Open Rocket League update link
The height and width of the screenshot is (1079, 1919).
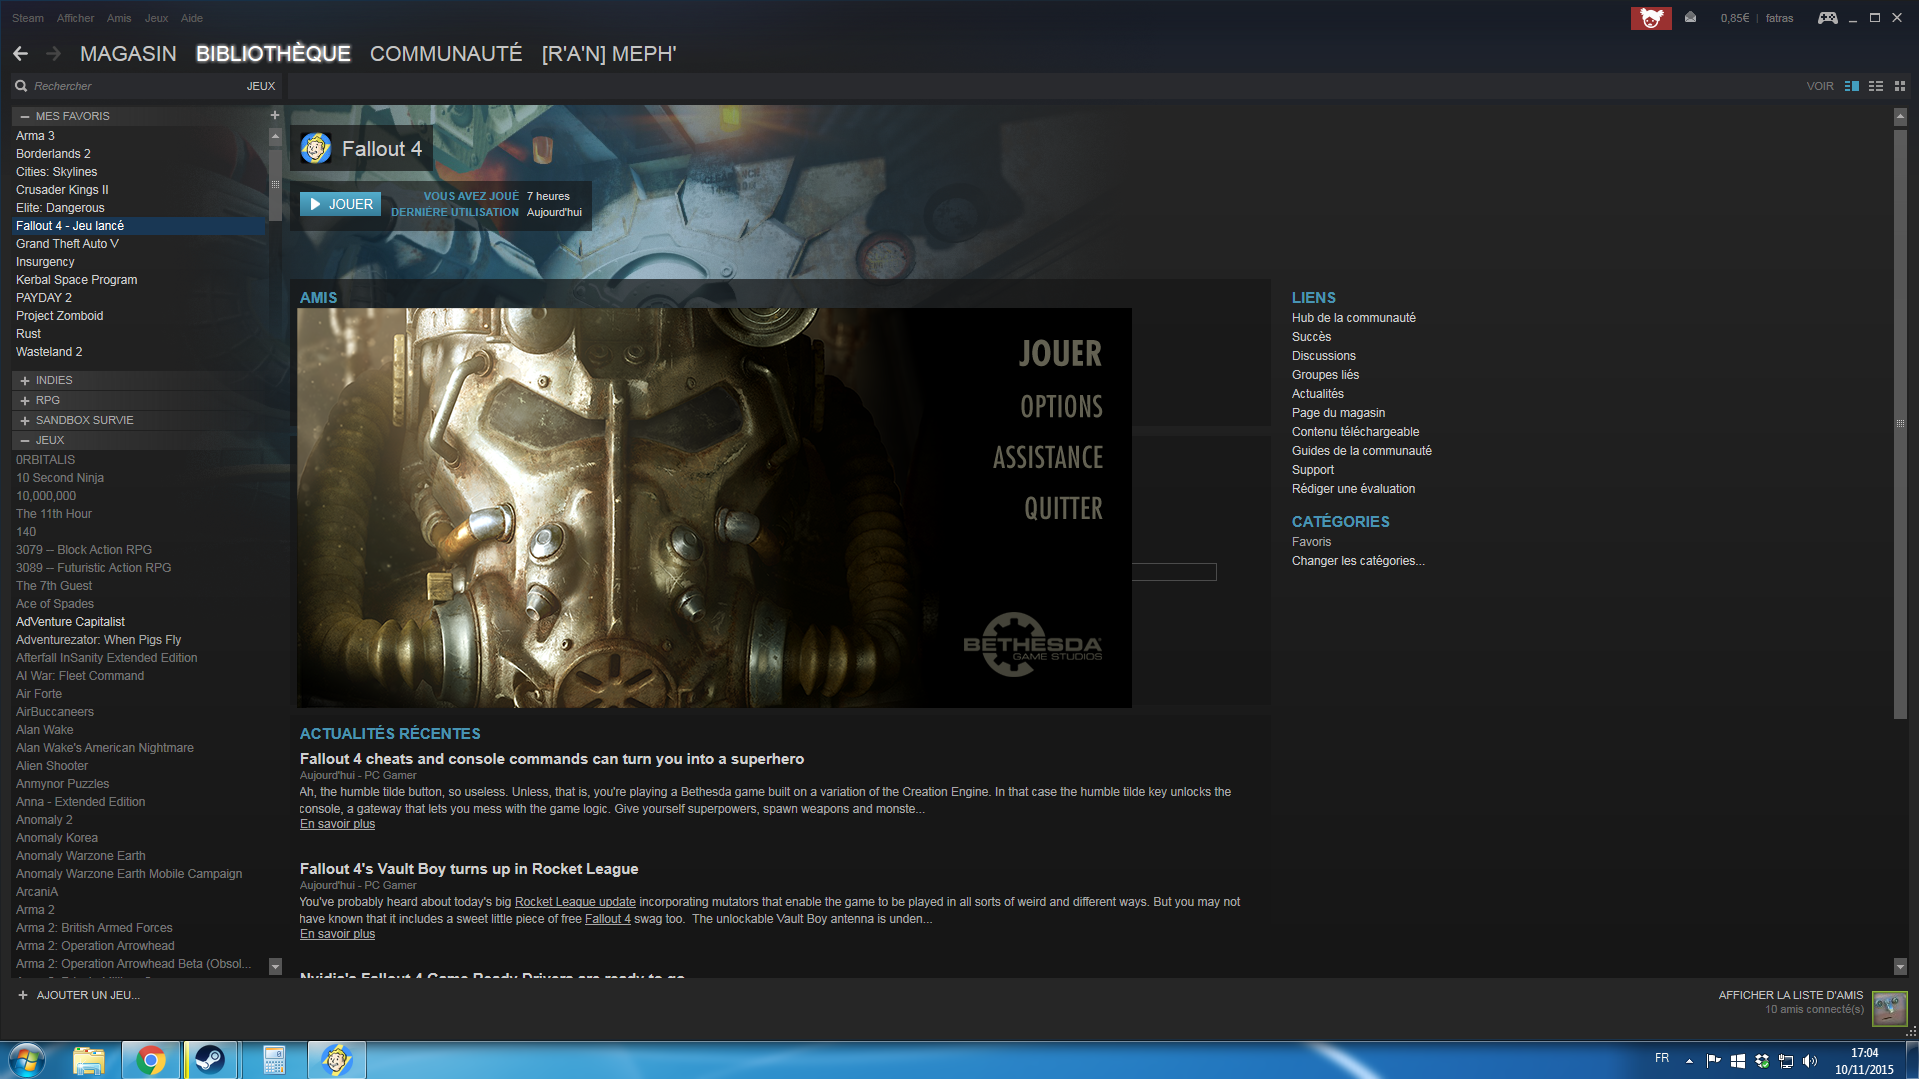click(x=575, y=902)
